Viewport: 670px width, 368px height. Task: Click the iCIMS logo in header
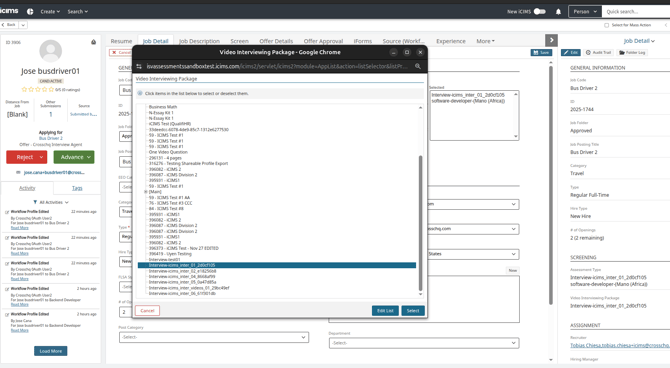9,11
